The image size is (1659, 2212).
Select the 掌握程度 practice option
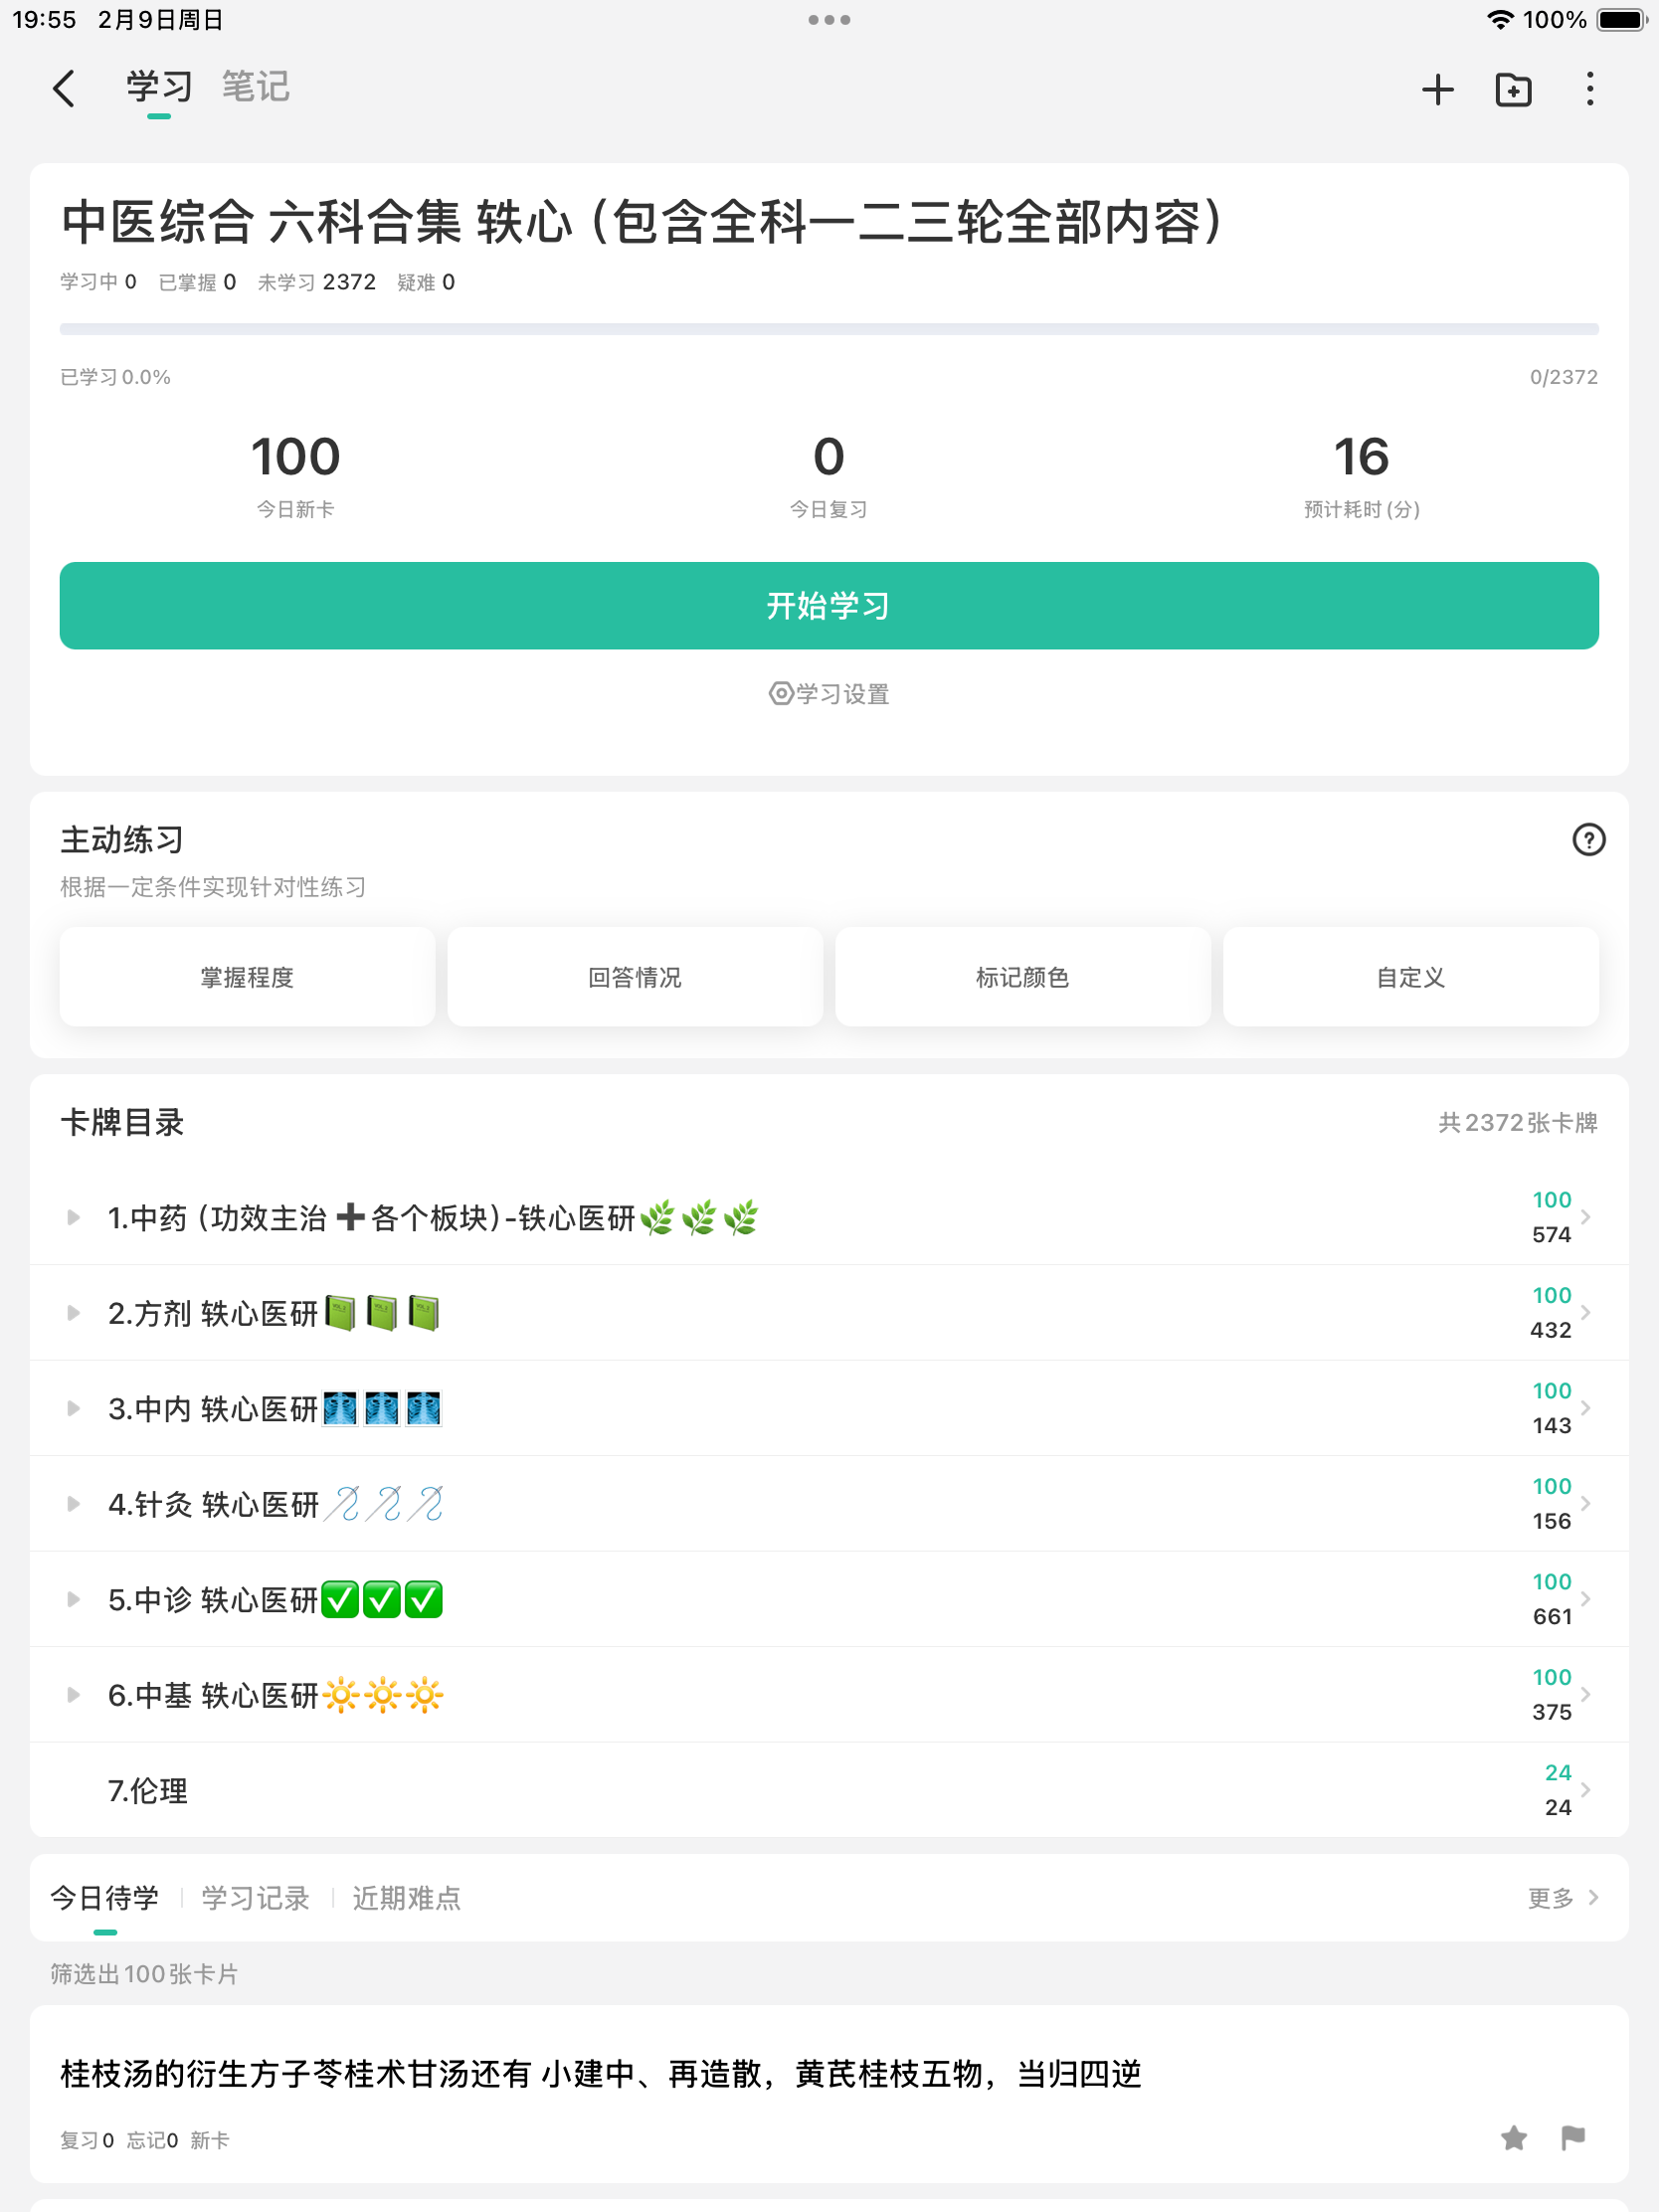tap(247, 977)
